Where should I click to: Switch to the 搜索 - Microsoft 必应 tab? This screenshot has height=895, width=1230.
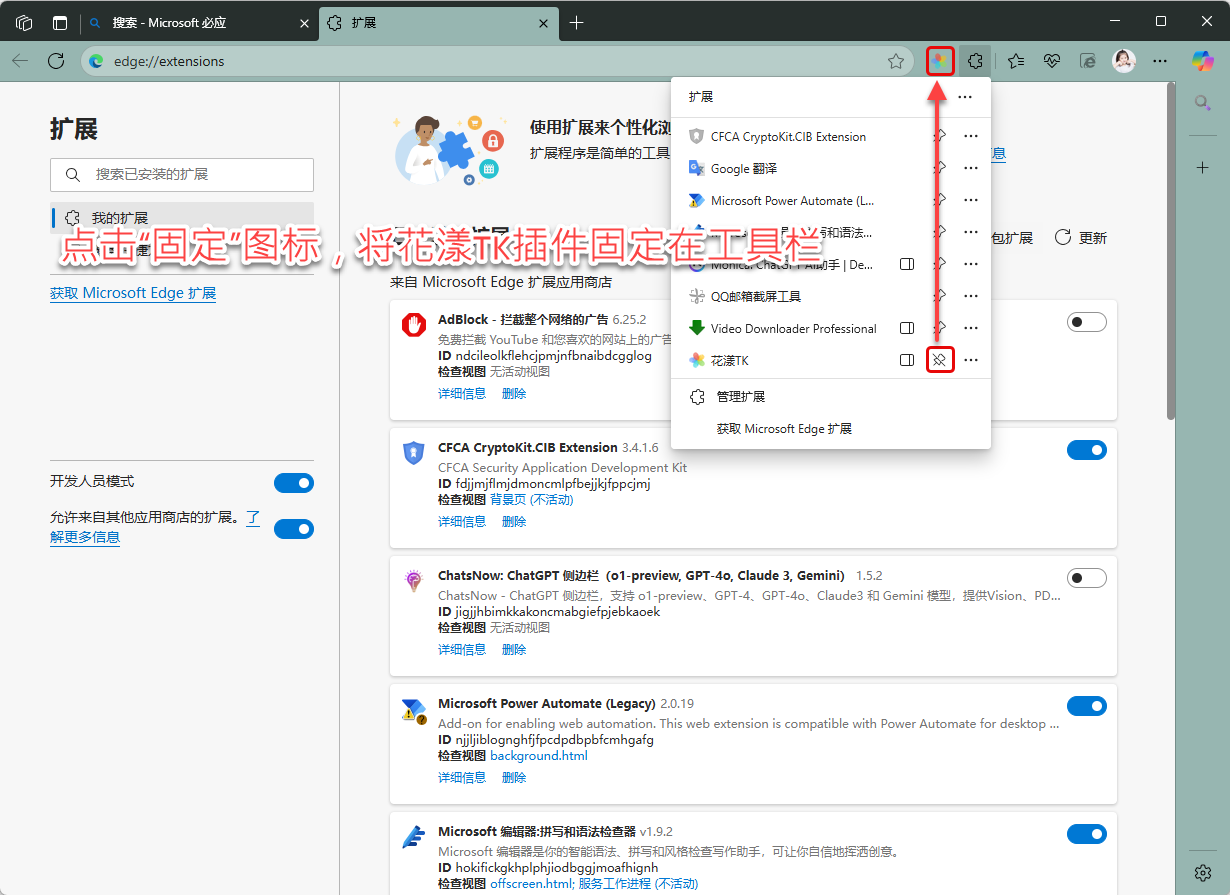(200, 22)
